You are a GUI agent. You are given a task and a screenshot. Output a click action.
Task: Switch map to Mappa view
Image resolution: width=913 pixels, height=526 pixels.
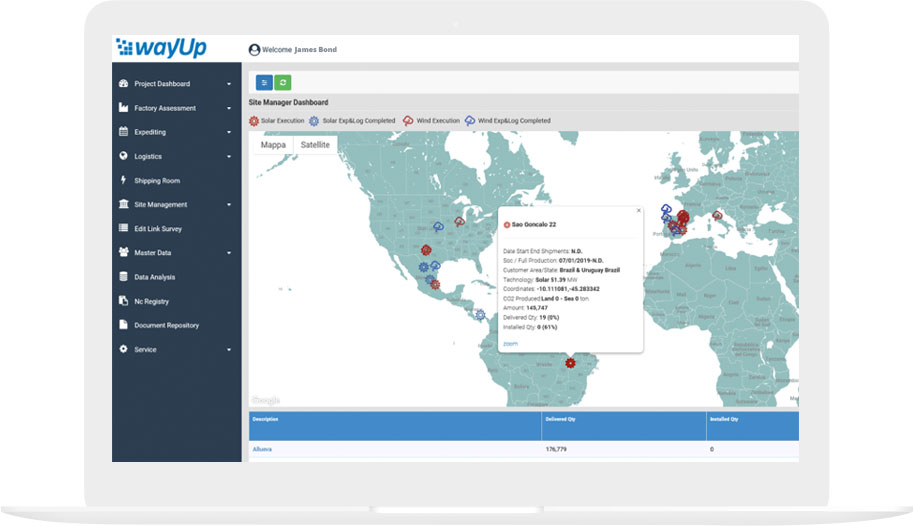pyautogui.click(x=273, y=145)
